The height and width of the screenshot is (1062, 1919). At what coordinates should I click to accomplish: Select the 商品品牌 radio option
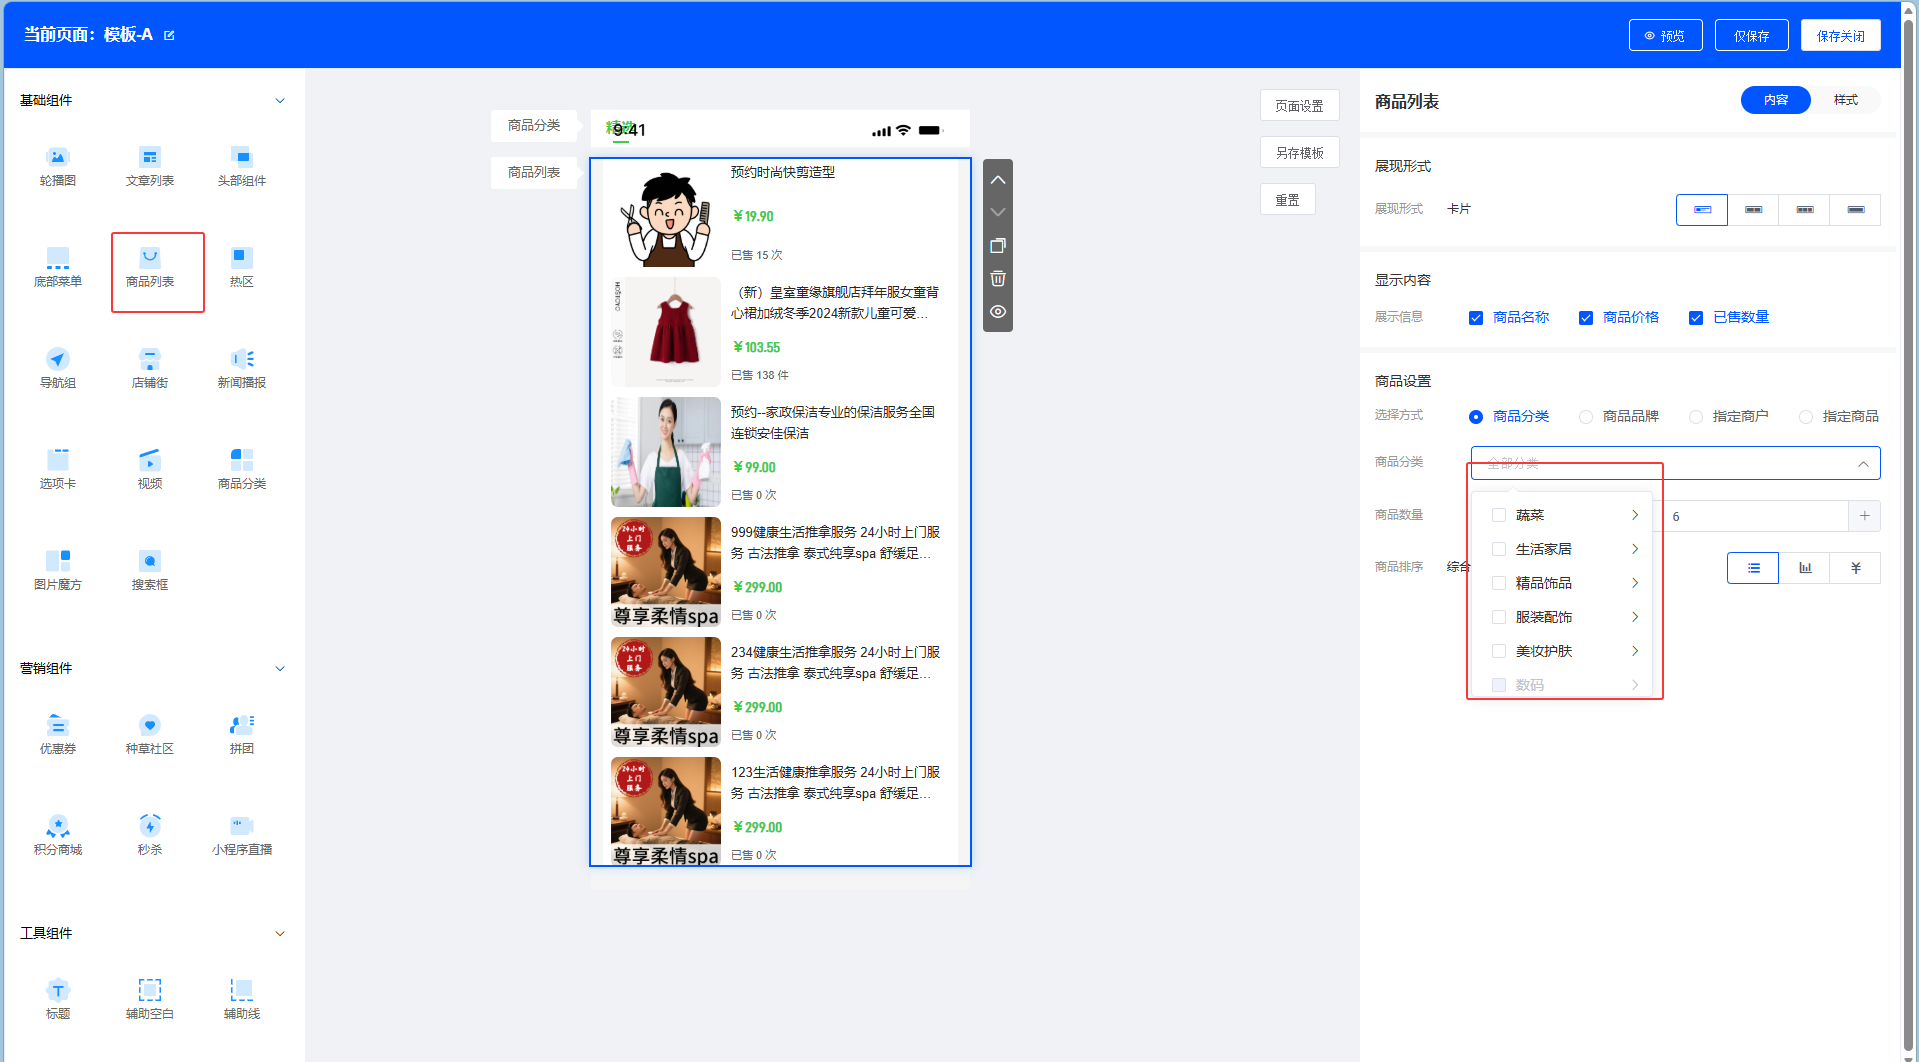pyautogui.click(x=1586, y=417)
